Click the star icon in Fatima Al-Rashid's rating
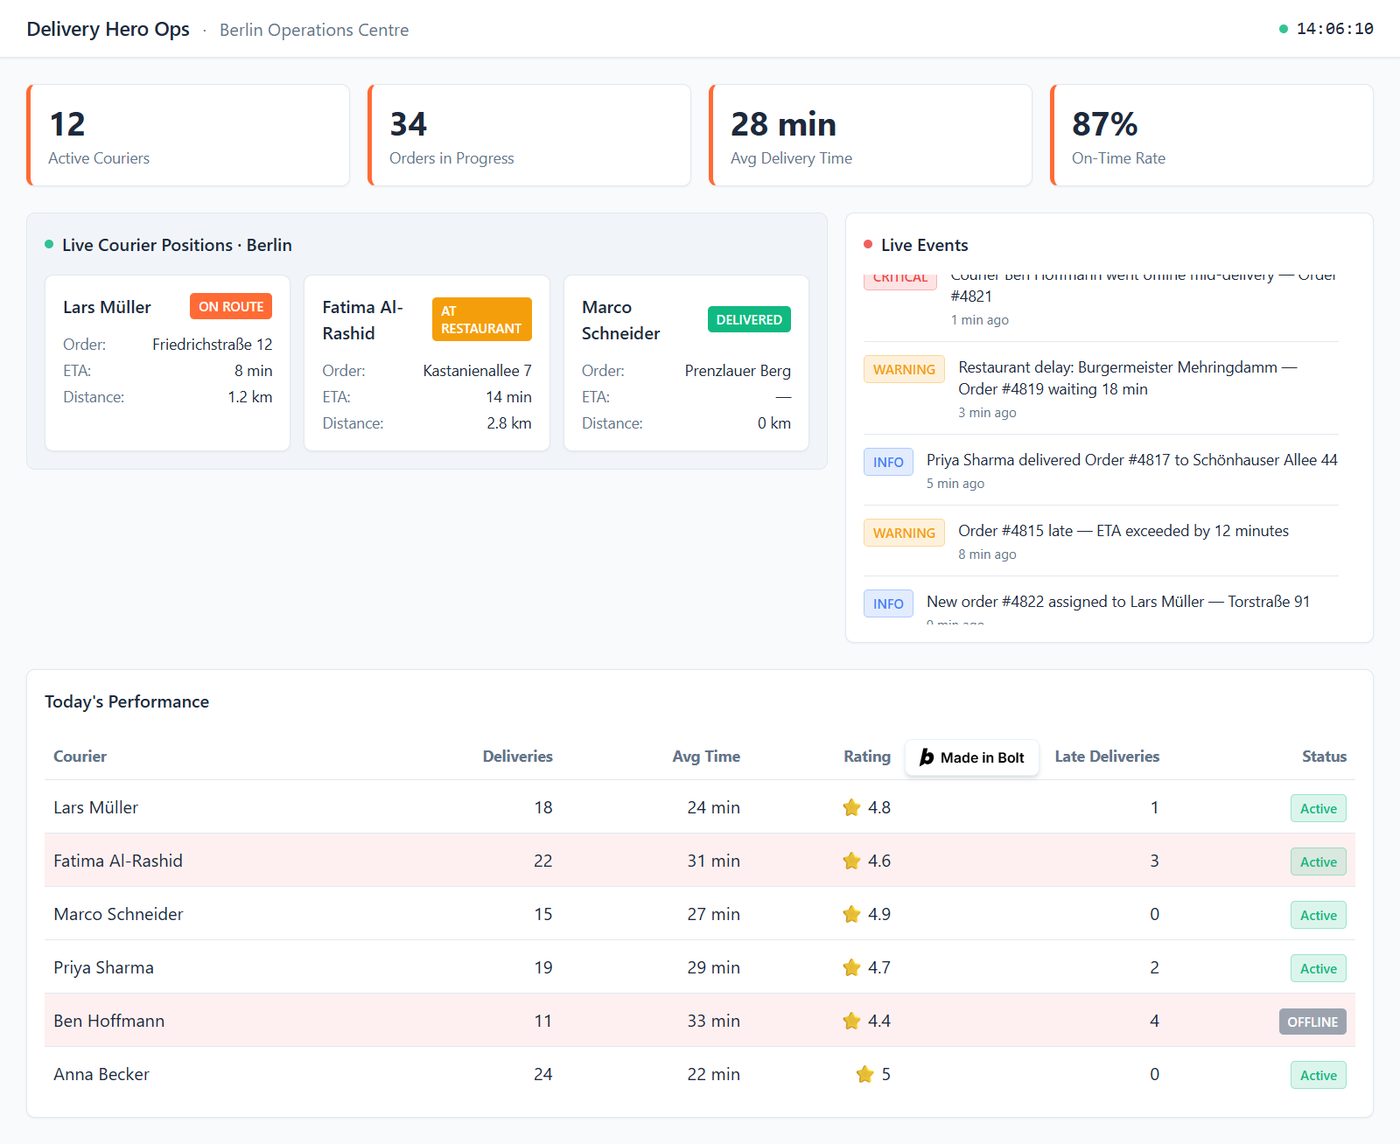Image resolution: width=1400 pixels, height=1144 pixels. point(851,861)
